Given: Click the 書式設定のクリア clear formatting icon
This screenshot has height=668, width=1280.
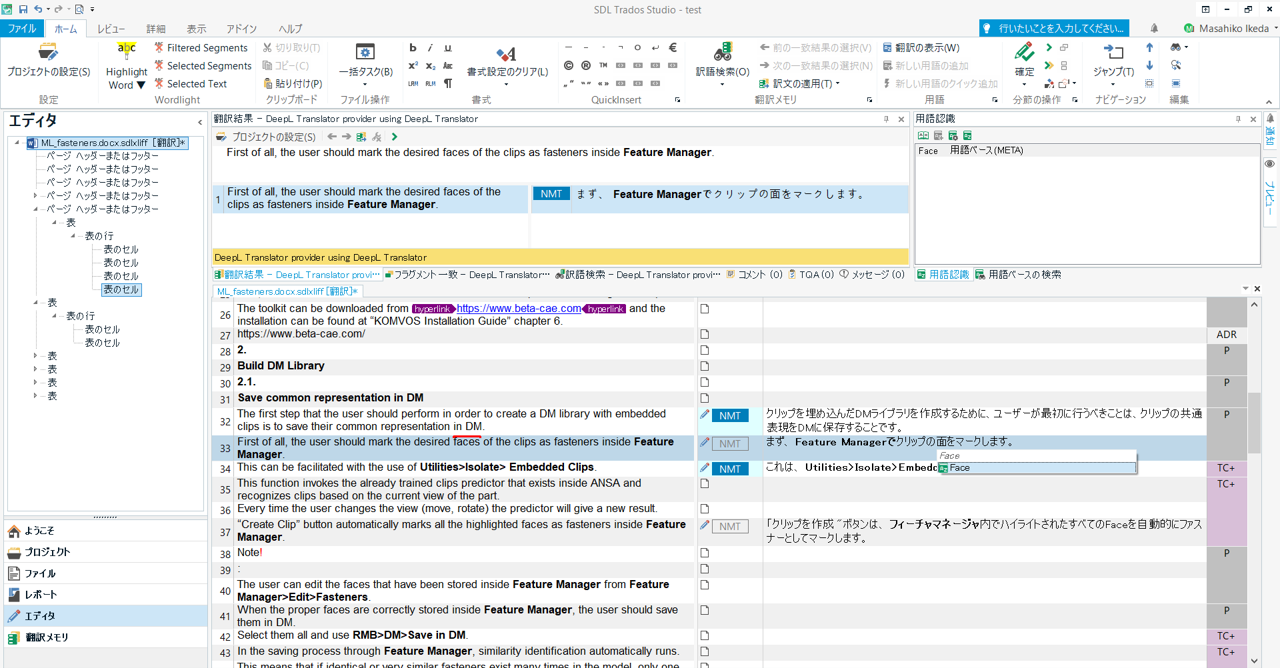Looking at the screenshot, I should pos(506,52).
